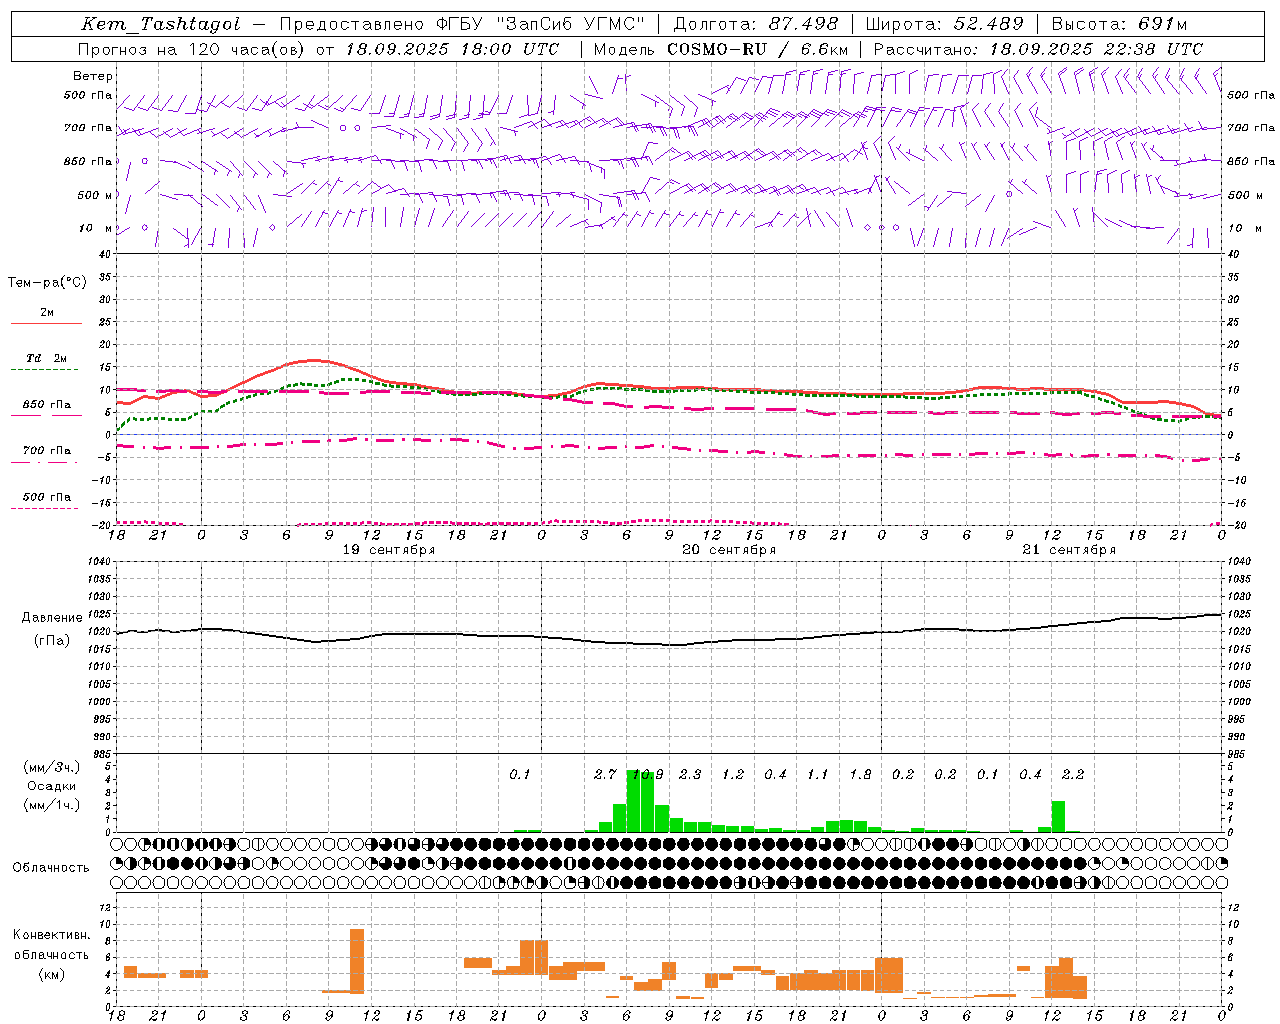This screenshot has width=1280, height=1024.
Task: Click the 21 сентября date label
Action: [1069, 550]
